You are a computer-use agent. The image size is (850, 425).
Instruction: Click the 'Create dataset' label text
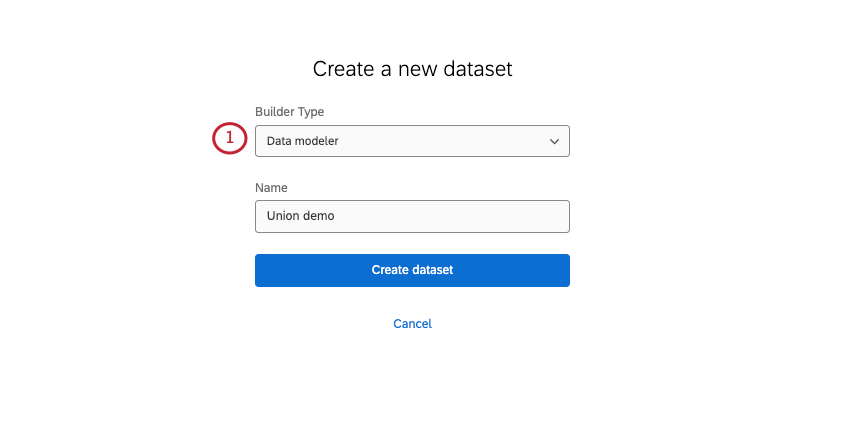(412, 270)
